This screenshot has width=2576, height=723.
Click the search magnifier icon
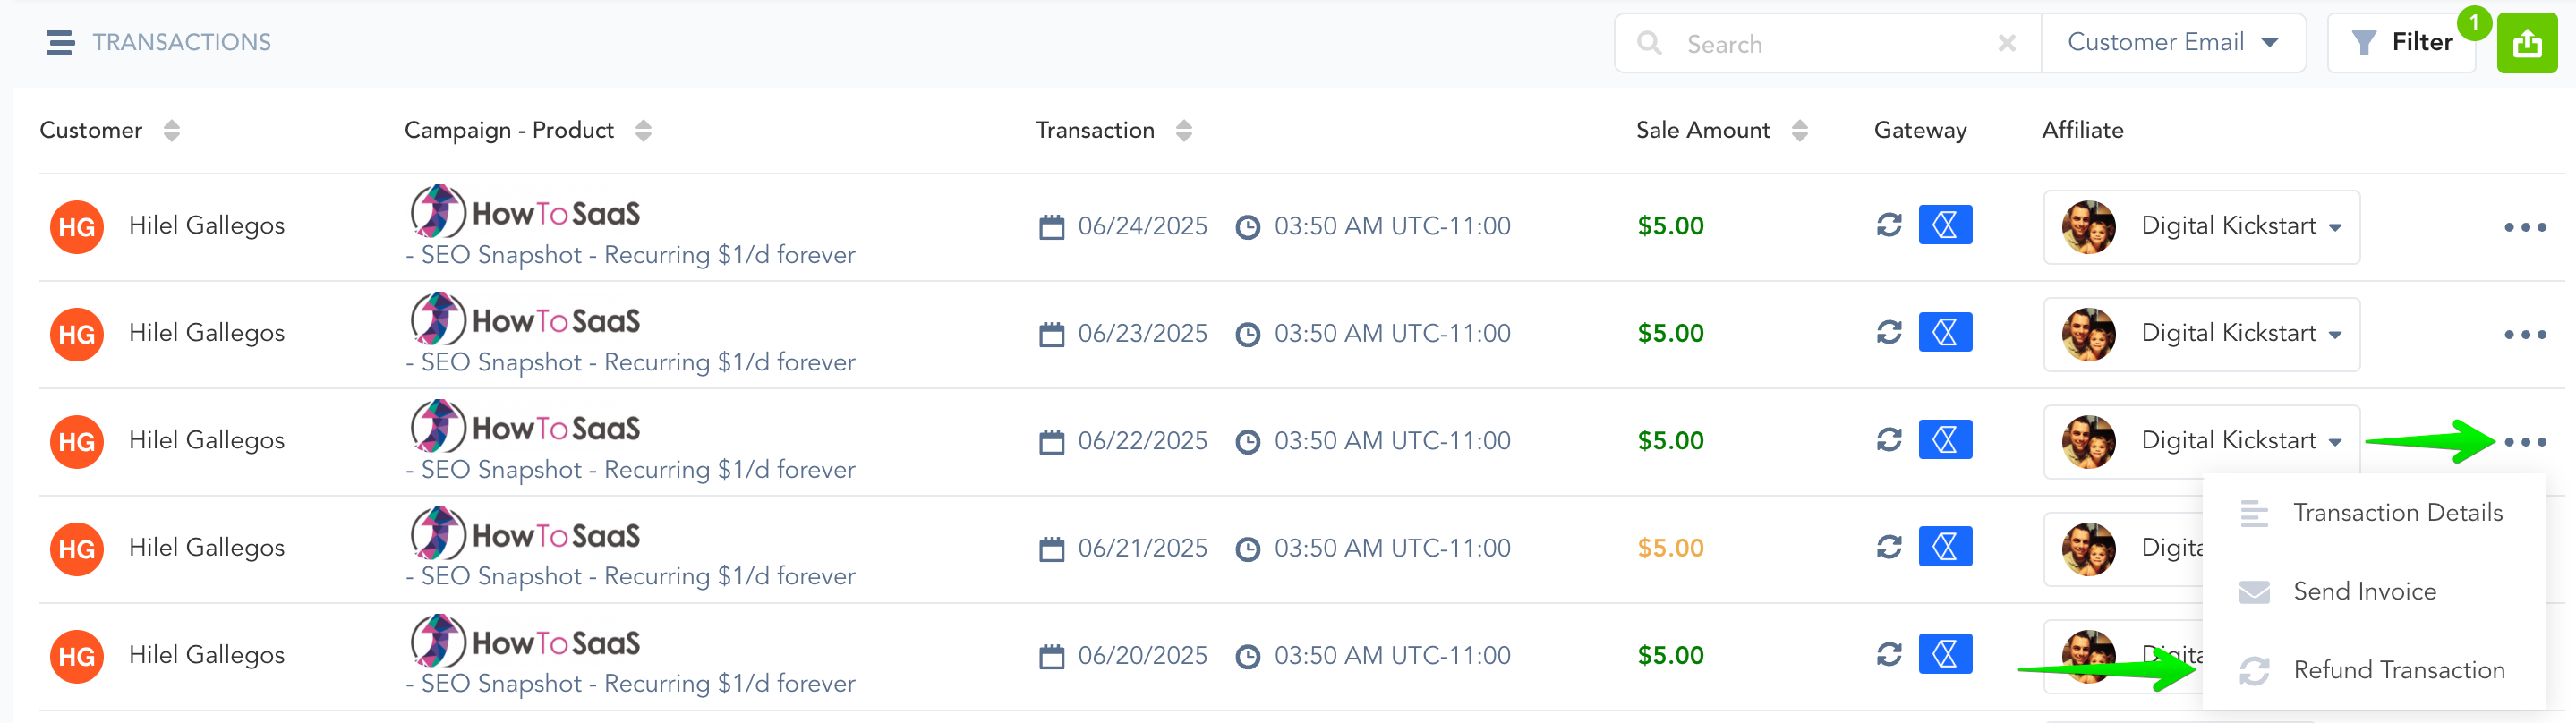[1649, 43]
